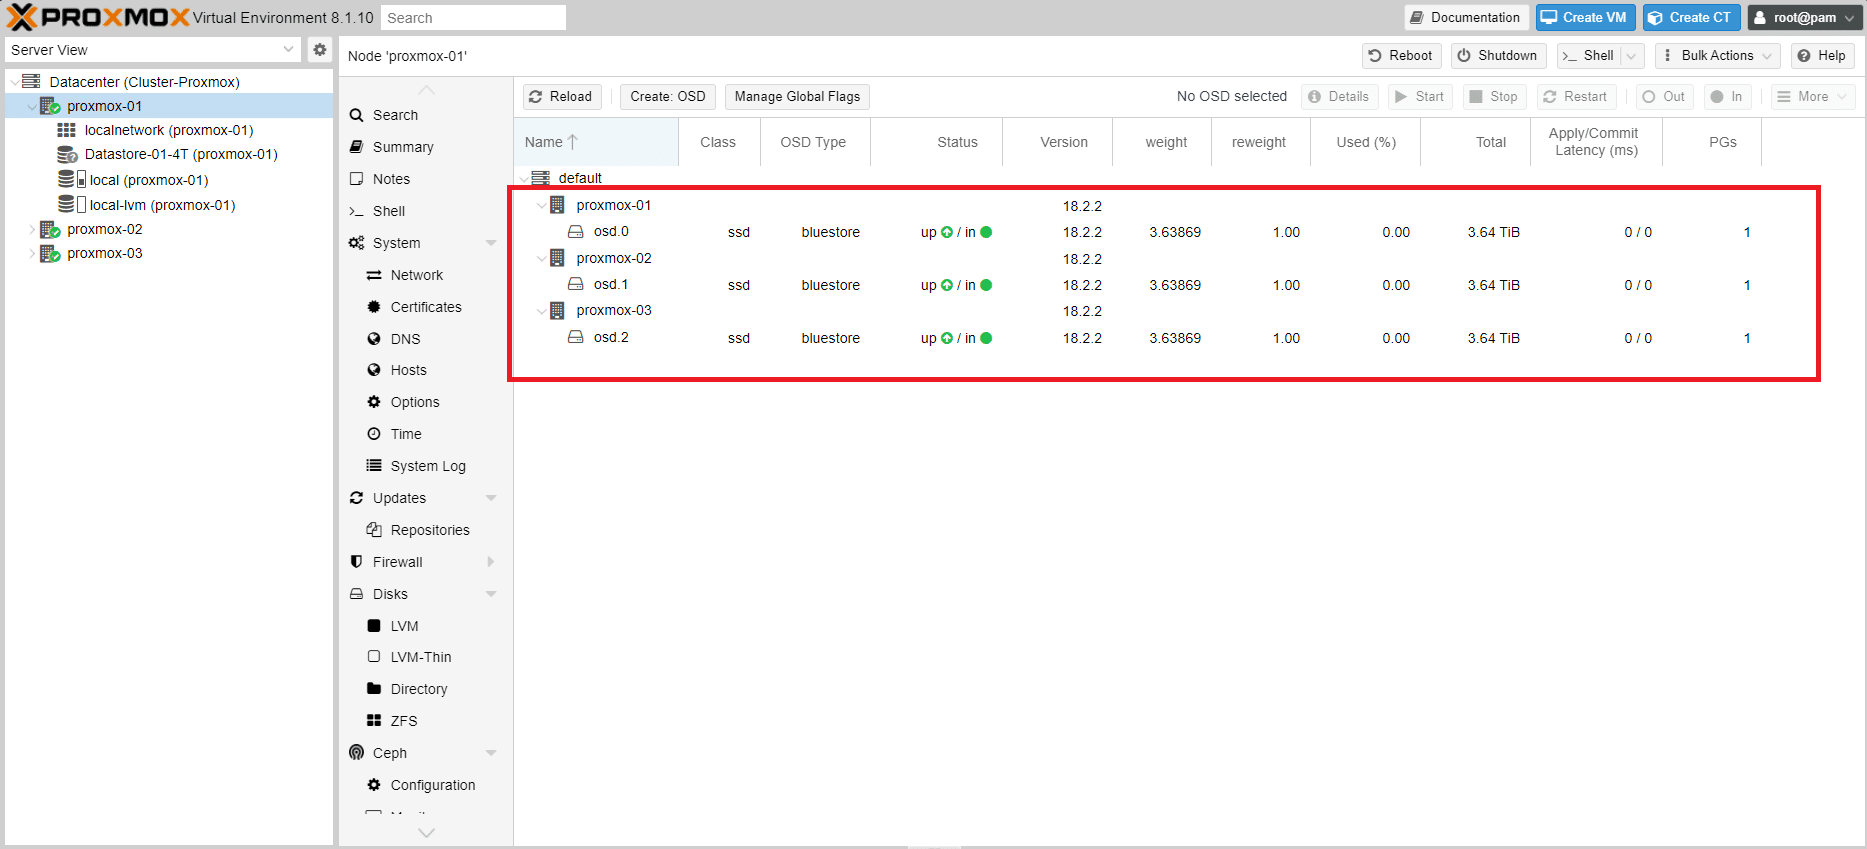Click the Time clock icon
Image resolution: width=1867 pixels, height=849 pixels.
point(374,434)
